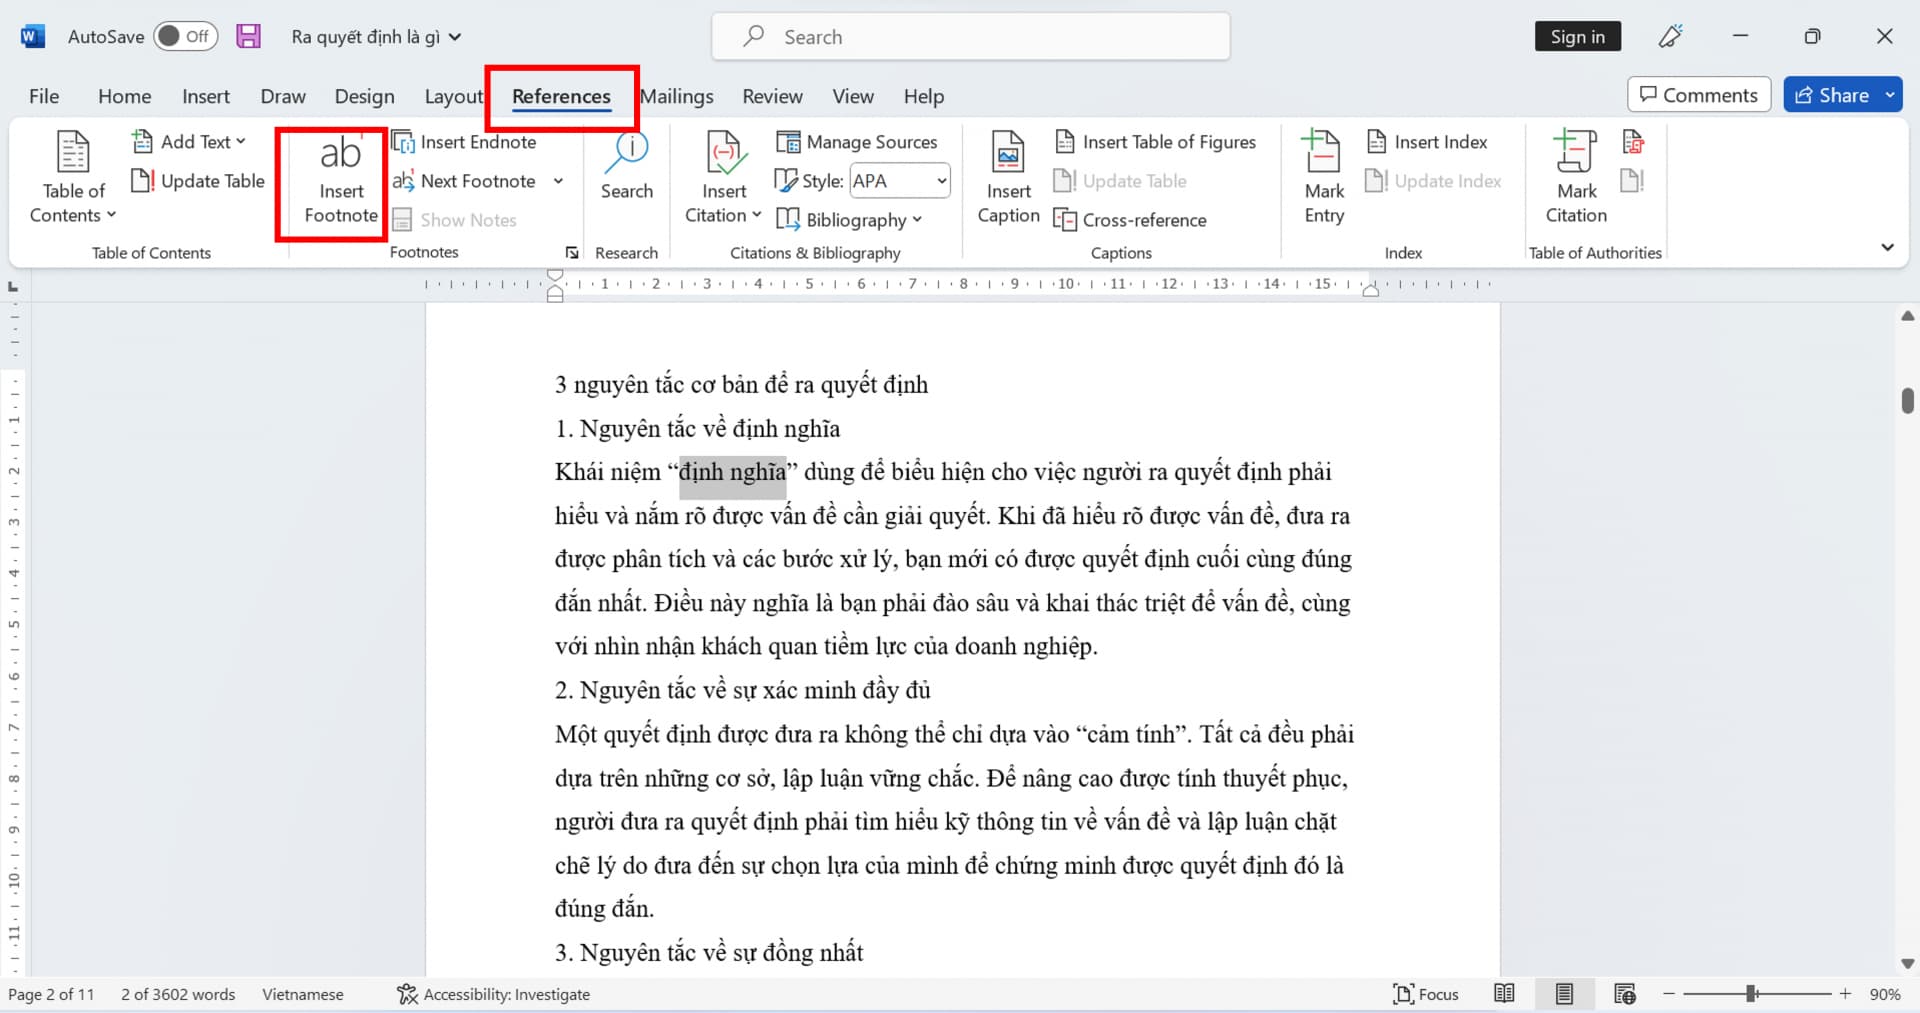The image size is (1920, 1013).
Task: Click the Share button
Action: click(x=1832, y=95)
